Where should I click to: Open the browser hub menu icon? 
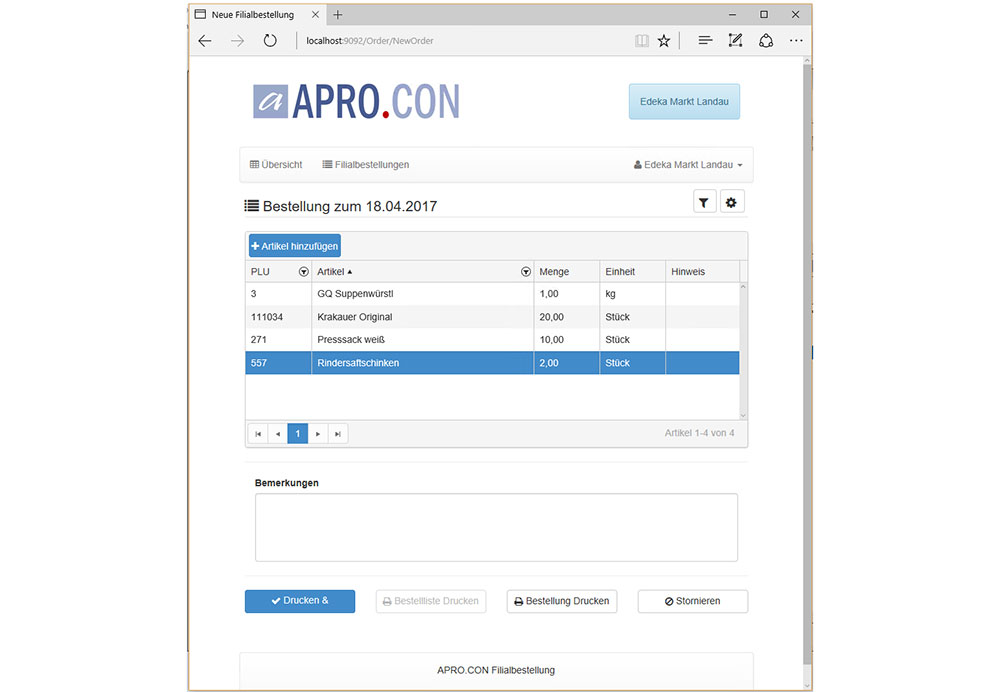point(705,41)
